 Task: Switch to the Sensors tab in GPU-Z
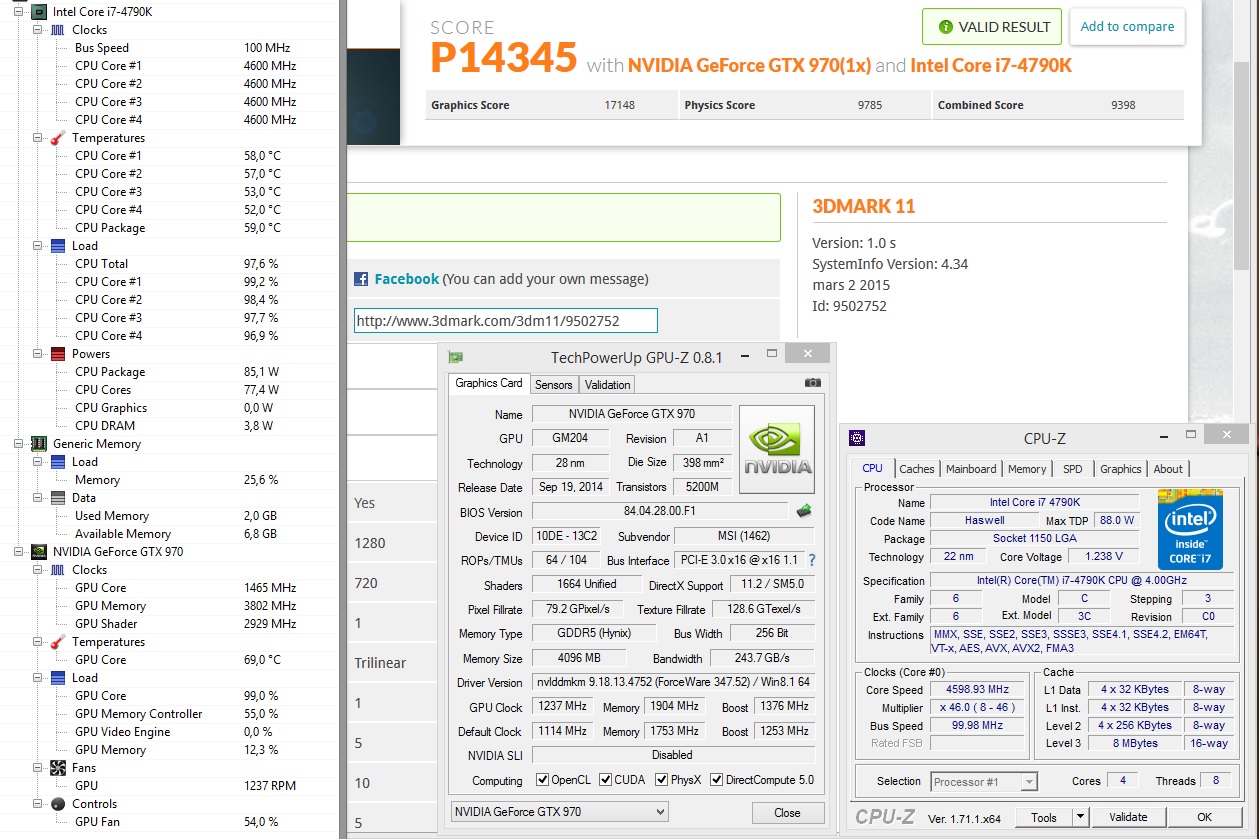(553, 384)
